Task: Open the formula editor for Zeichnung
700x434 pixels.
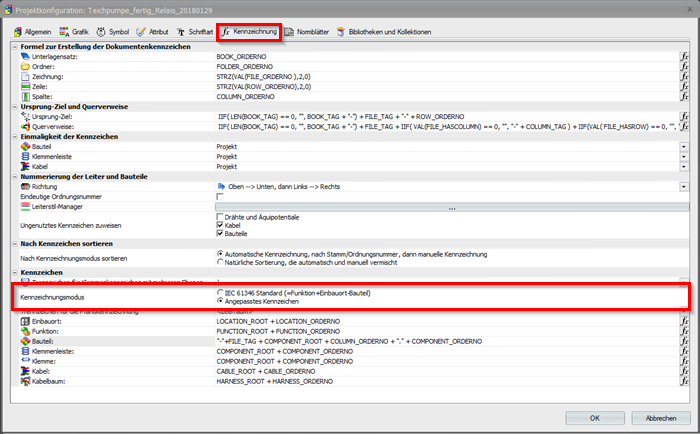Action: click(684, 77)
